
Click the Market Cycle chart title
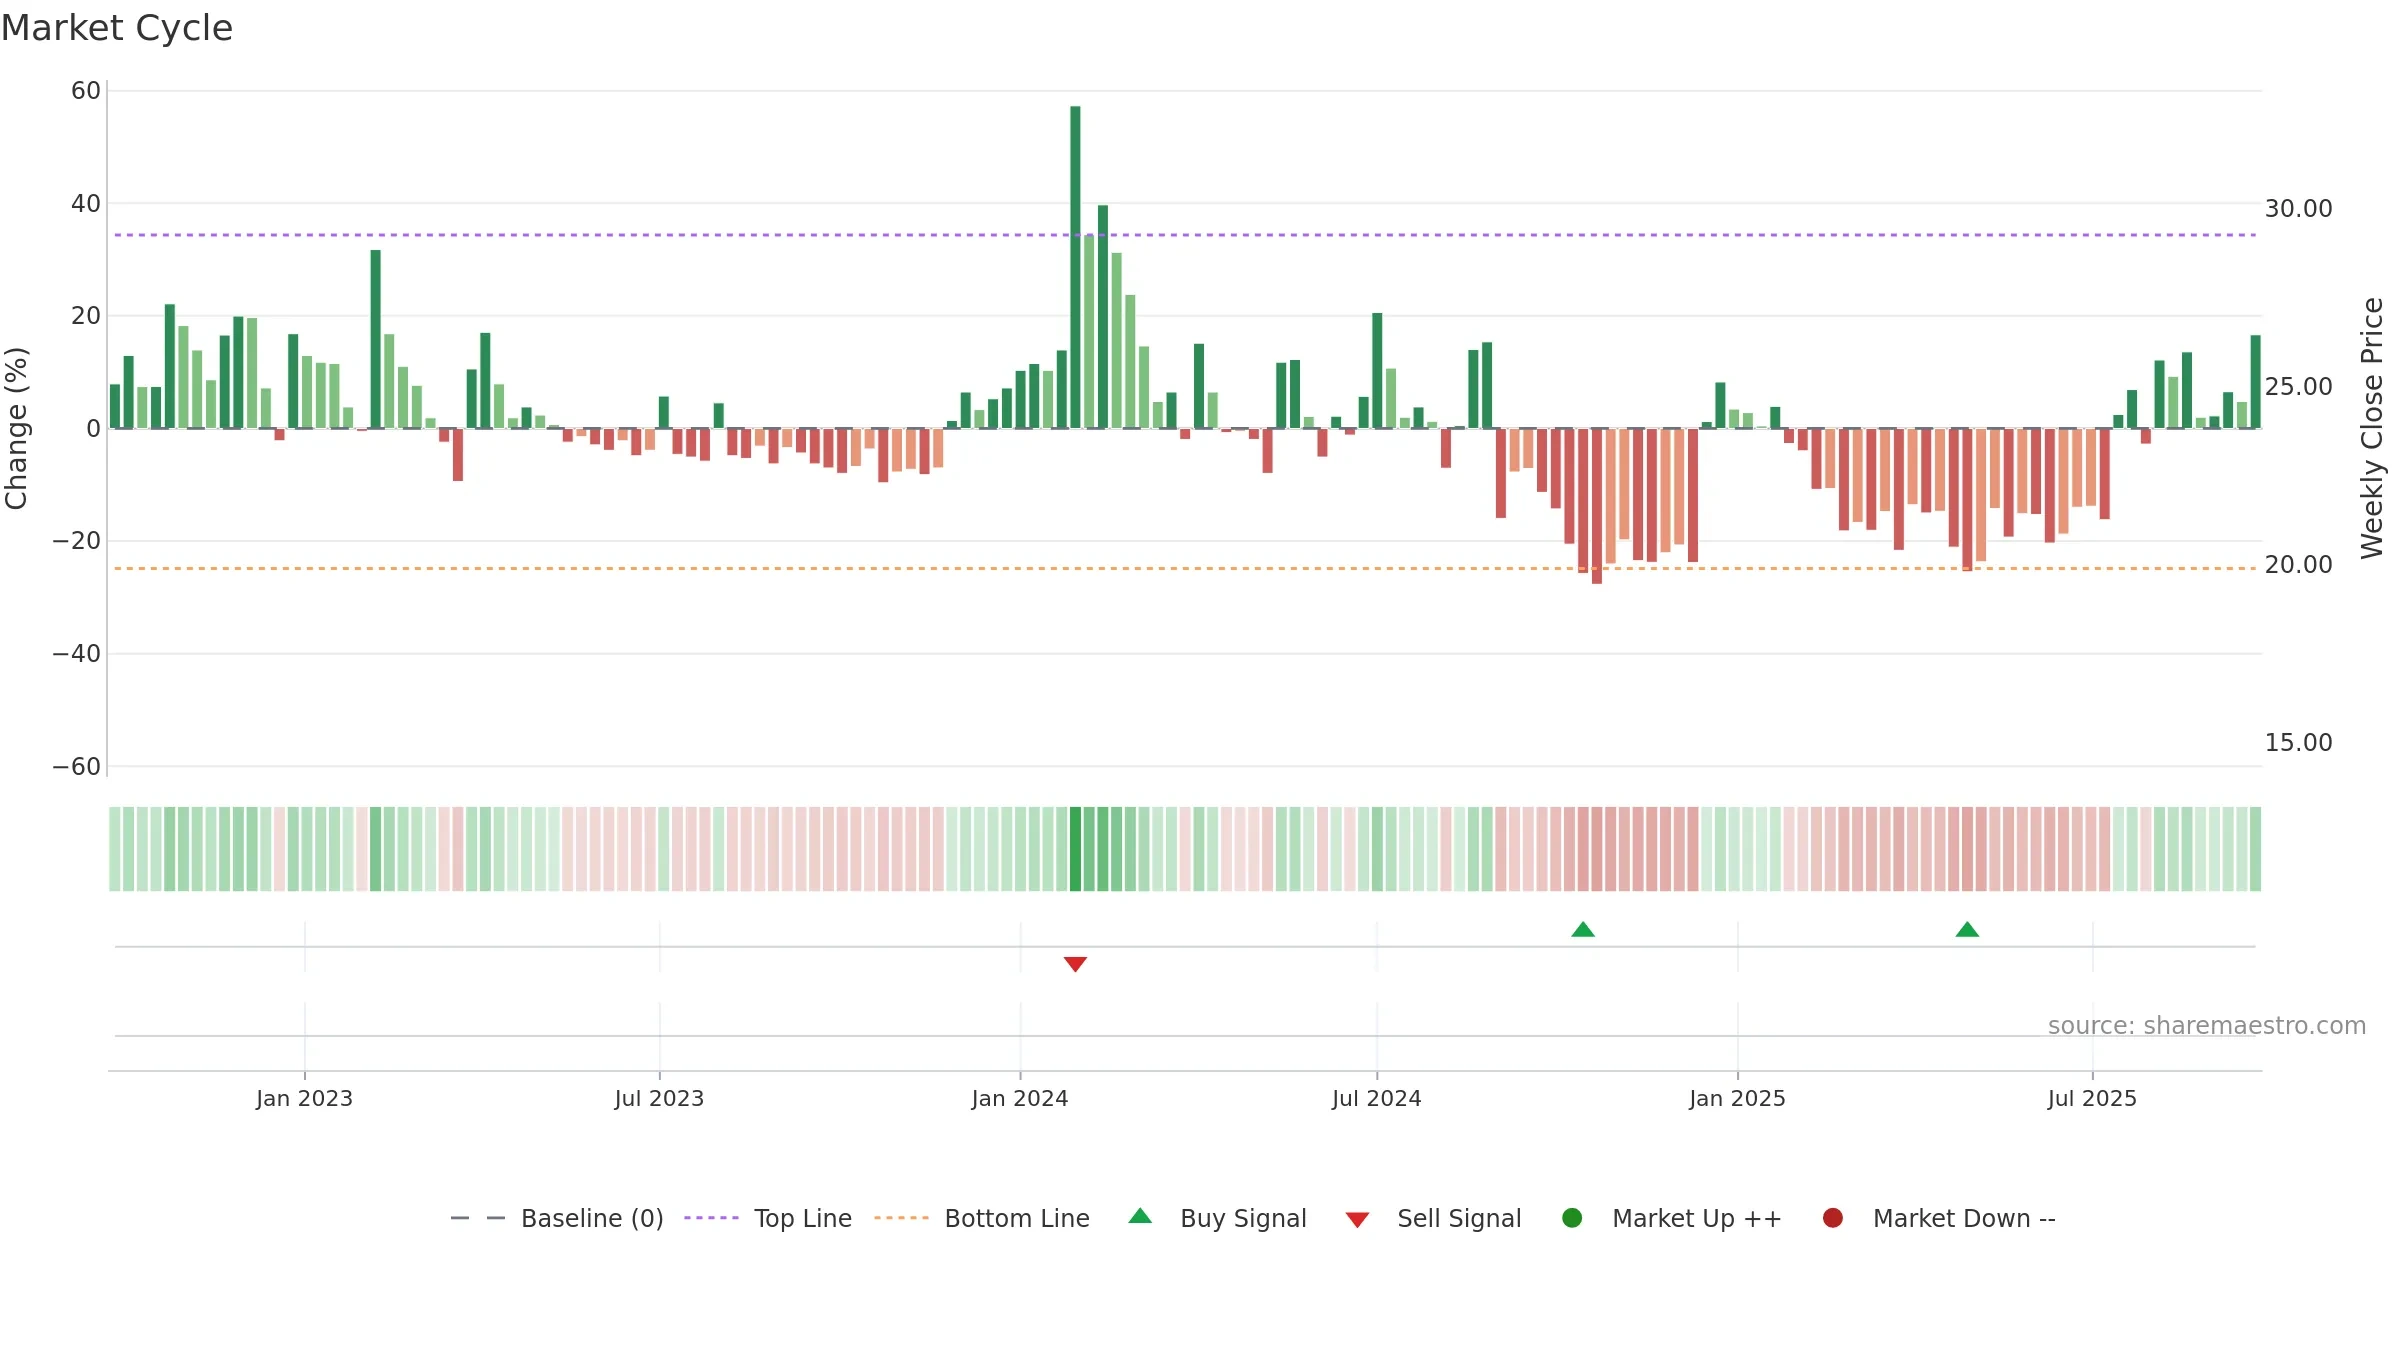tap(117, 28)
